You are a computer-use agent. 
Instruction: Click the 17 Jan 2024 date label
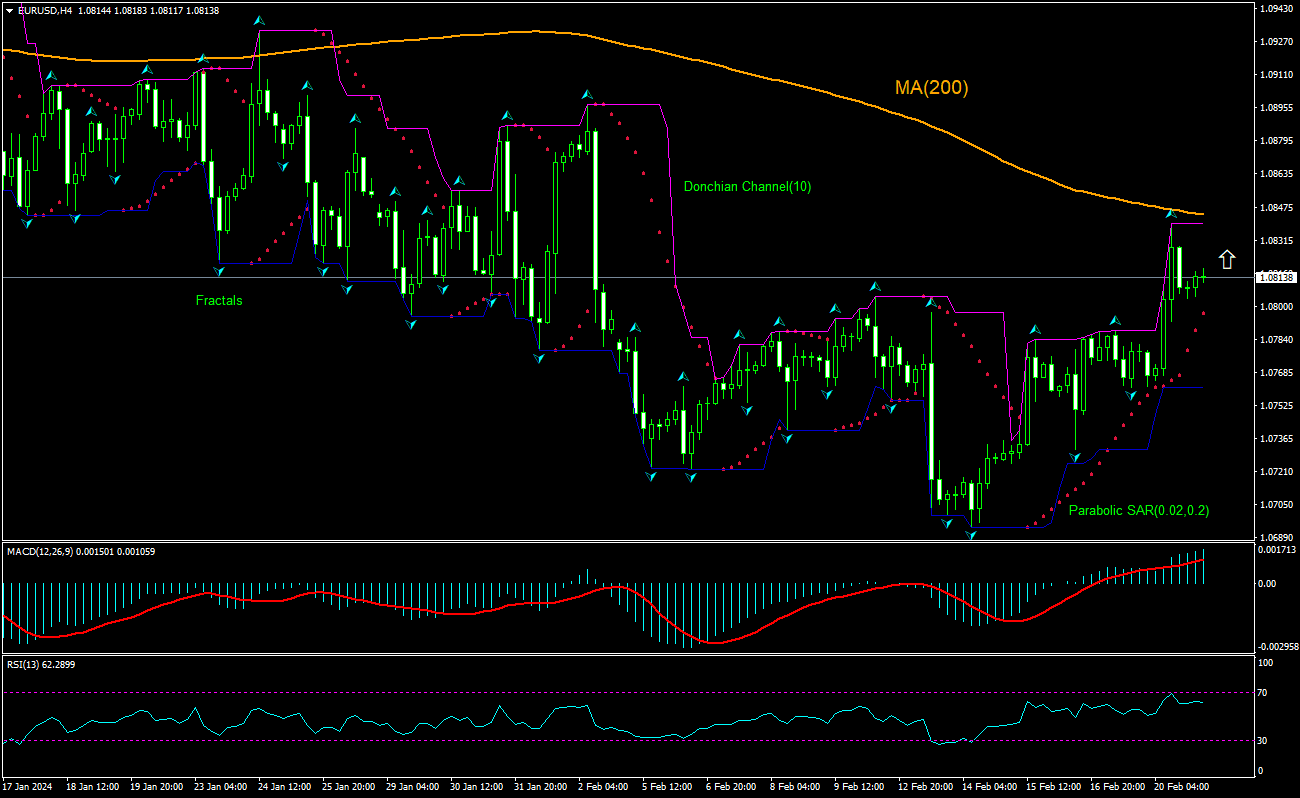[x=30, y=787]
